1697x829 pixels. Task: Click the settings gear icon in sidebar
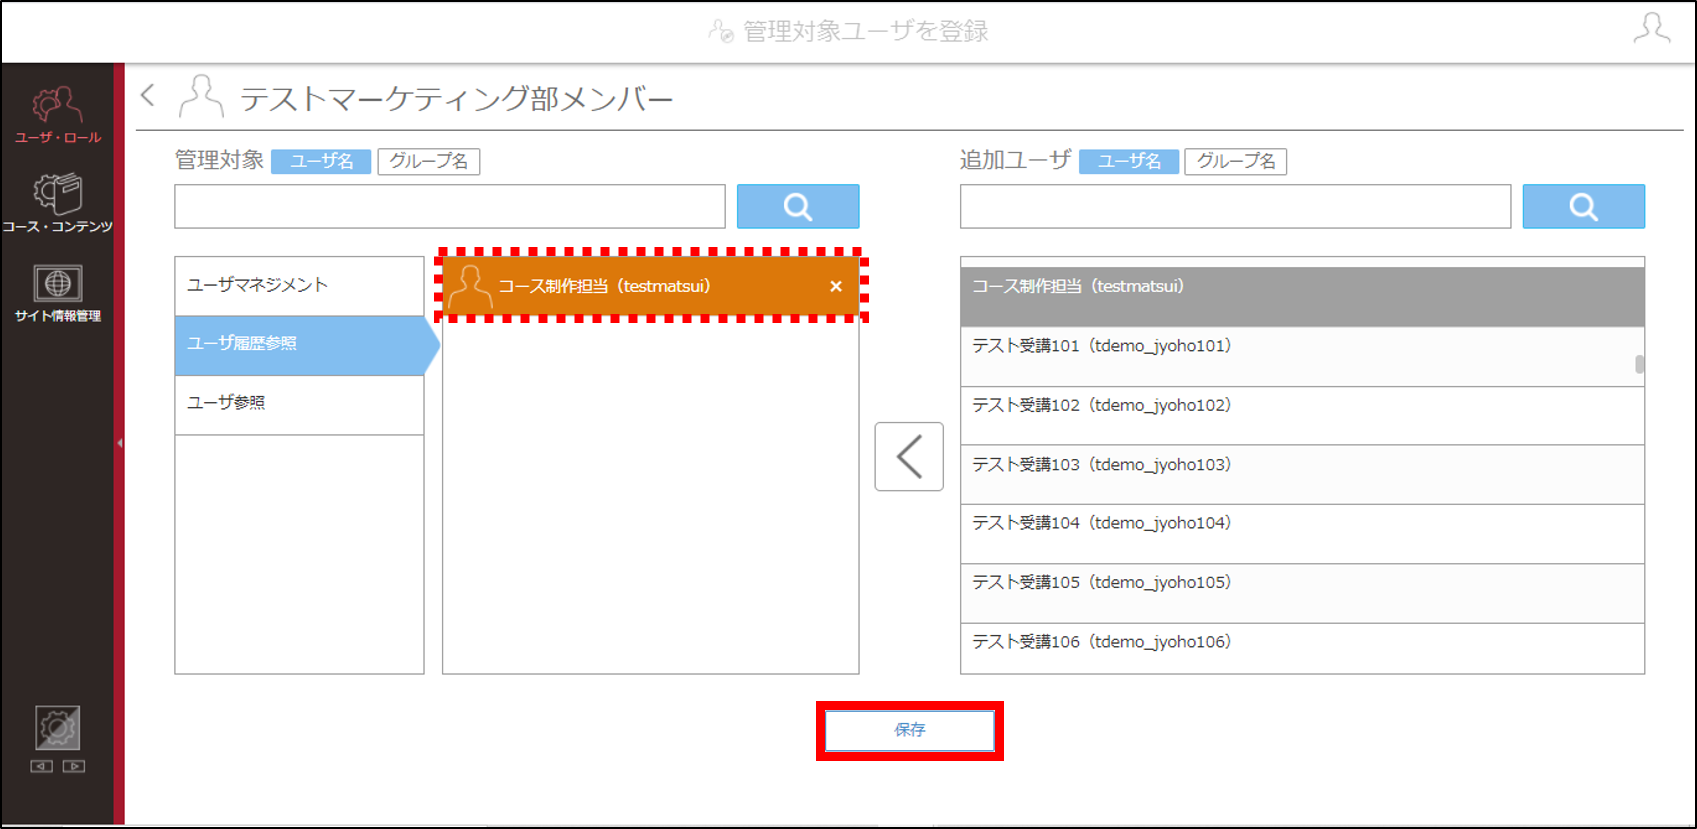[57, 727]
